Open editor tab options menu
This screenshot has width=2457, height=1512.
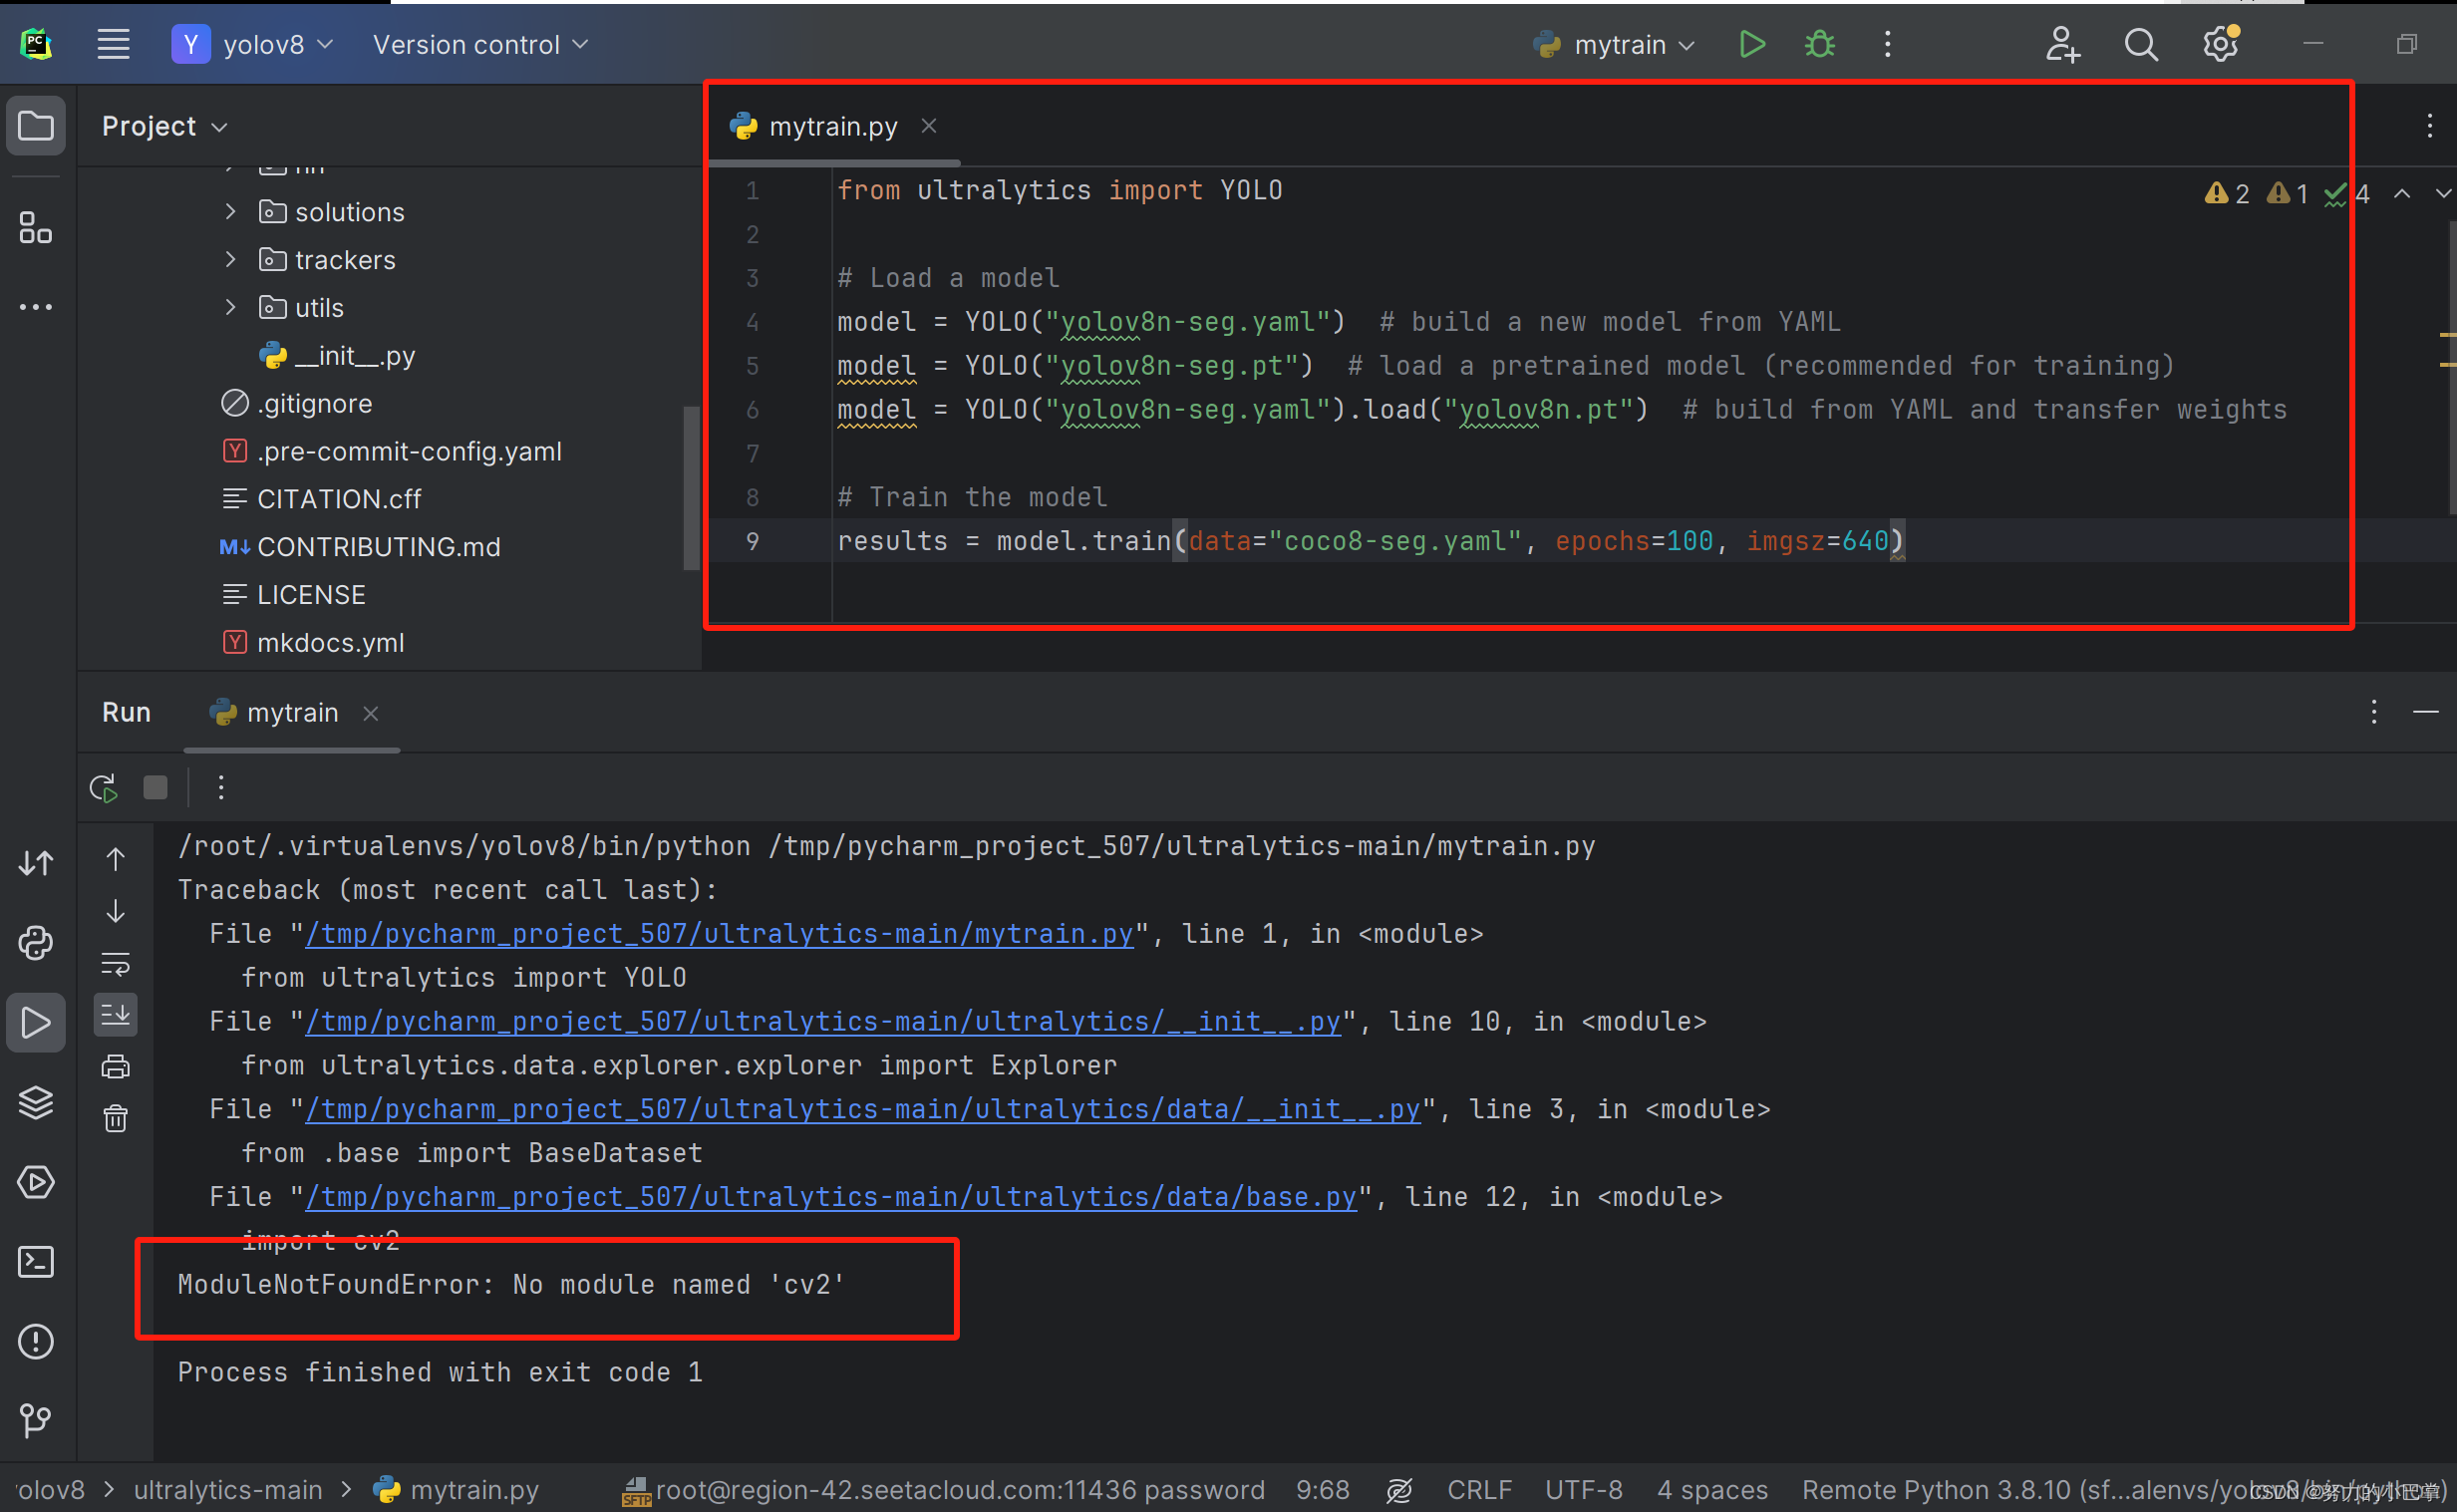point(2430,126)
